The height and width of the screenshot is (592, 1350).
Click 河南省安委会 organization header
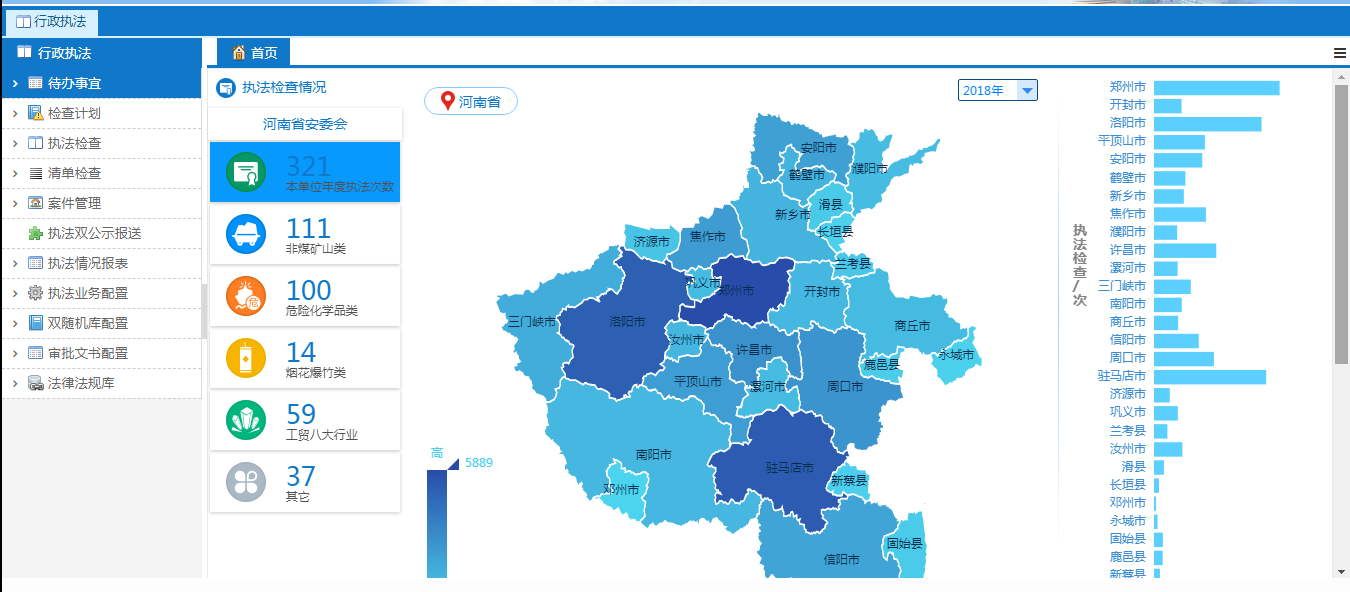point(305,124)
